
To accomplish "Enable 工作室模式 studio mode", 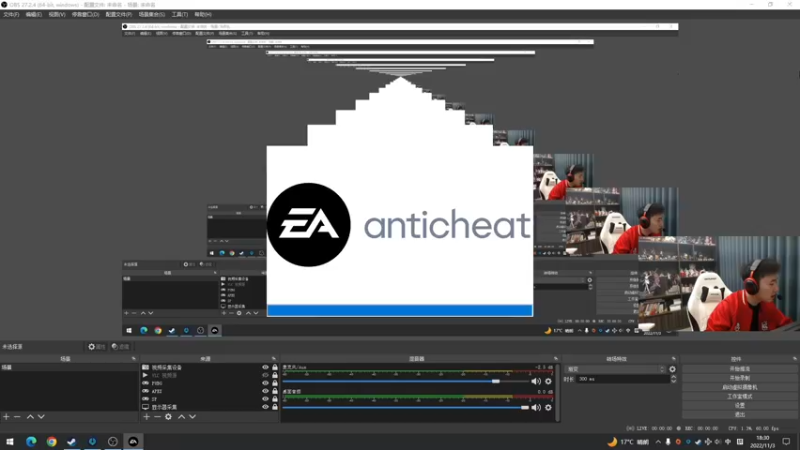I will tap(740, 396).
